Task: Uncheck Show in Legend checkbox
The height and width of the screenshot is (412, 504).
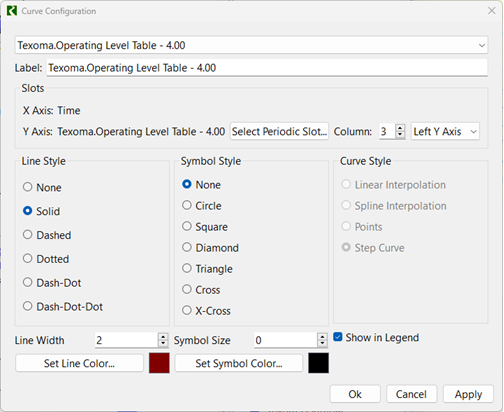Action: coord(338,337)
